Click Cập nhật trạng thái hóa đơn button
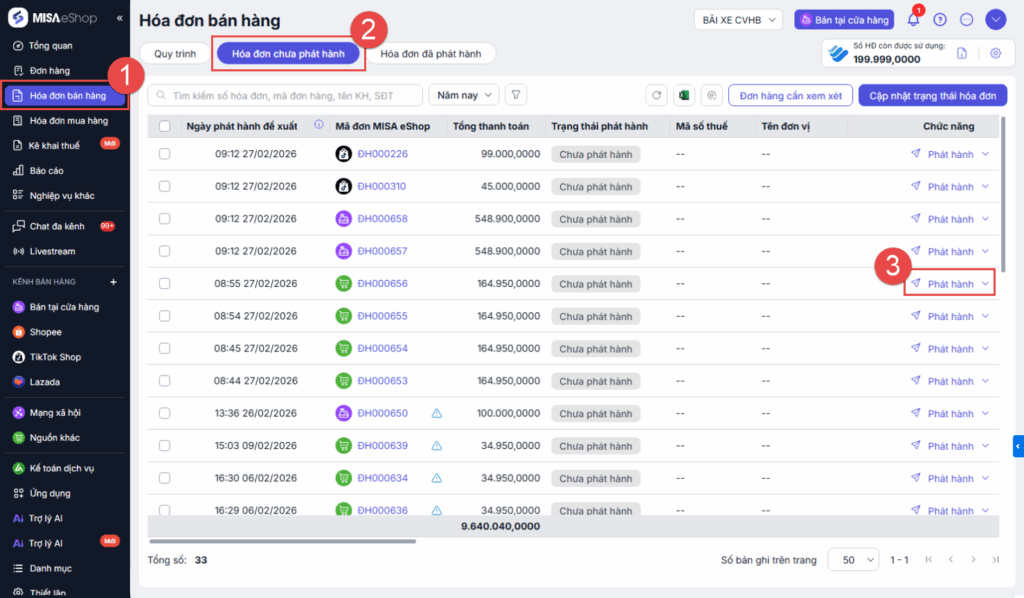 (x=932, y=95)
